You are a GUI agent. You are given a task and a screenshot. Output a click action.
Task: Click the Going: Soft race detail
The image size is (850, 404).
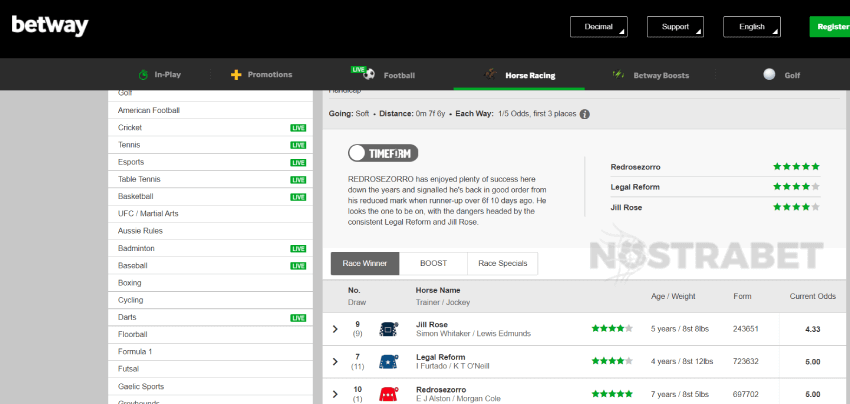pyautogui.click(x=349, y=114)
